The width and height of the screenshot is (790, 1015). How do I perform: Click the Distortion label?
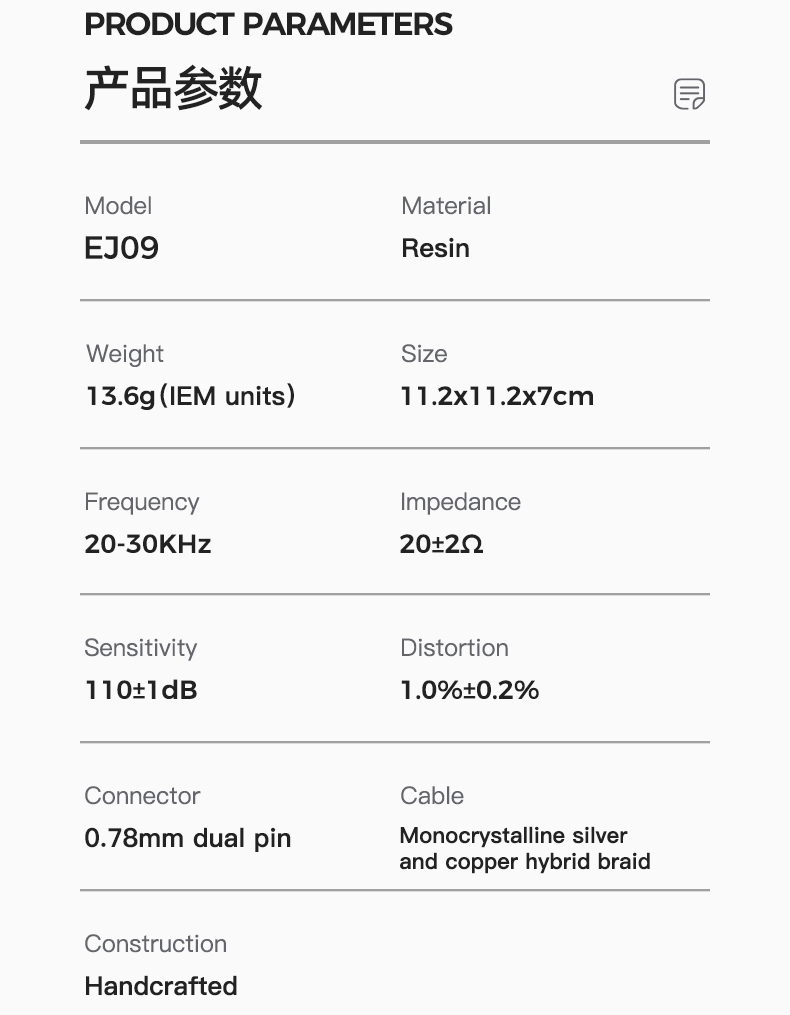point(454,648)
